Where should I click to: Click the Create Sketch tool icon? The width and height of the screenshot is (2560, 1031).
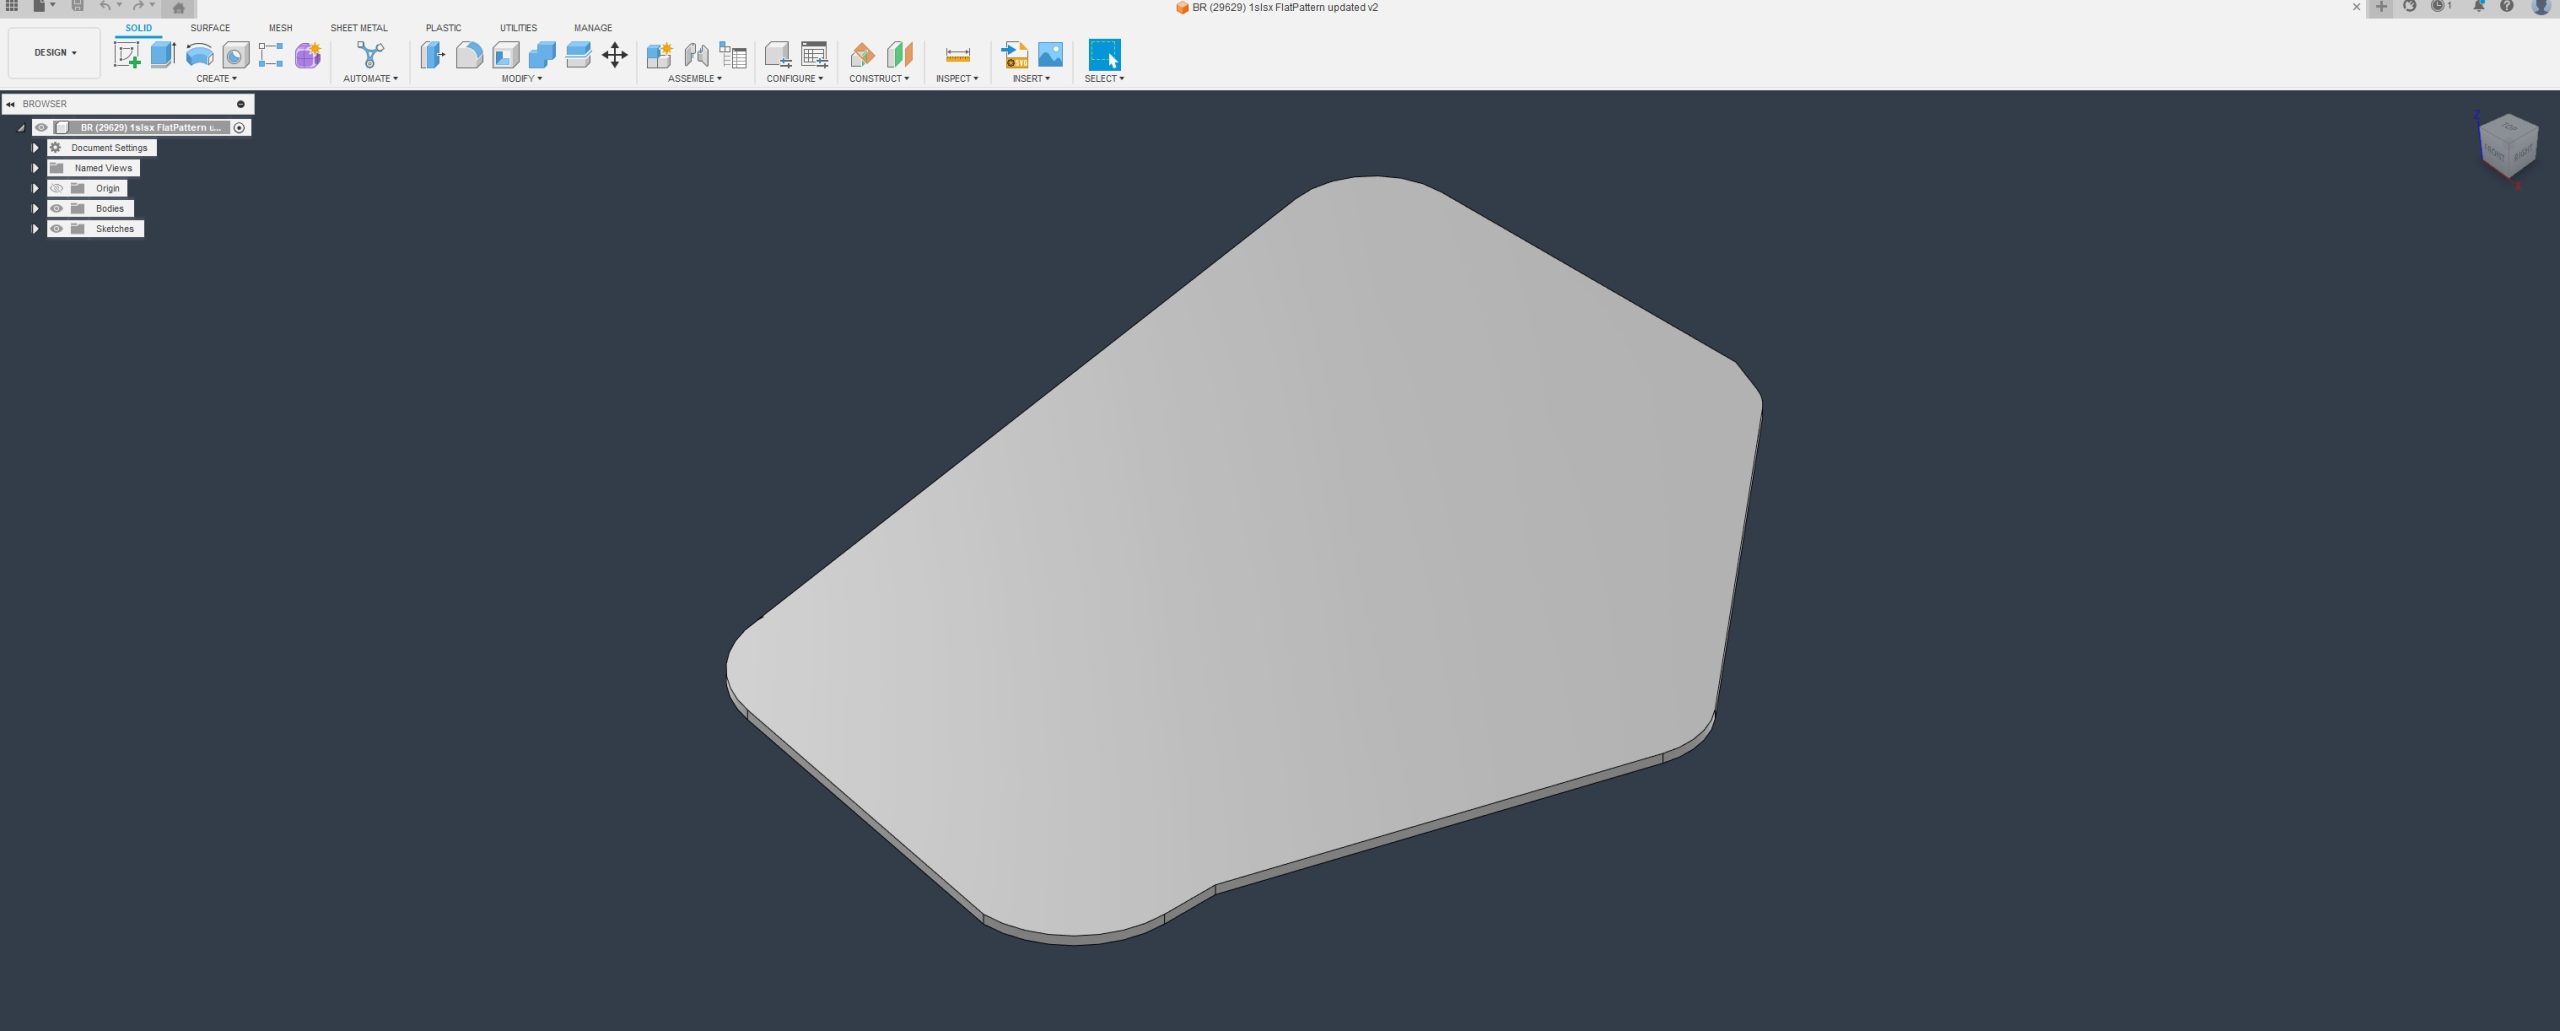pyautogui.click(x=127, y=55)
